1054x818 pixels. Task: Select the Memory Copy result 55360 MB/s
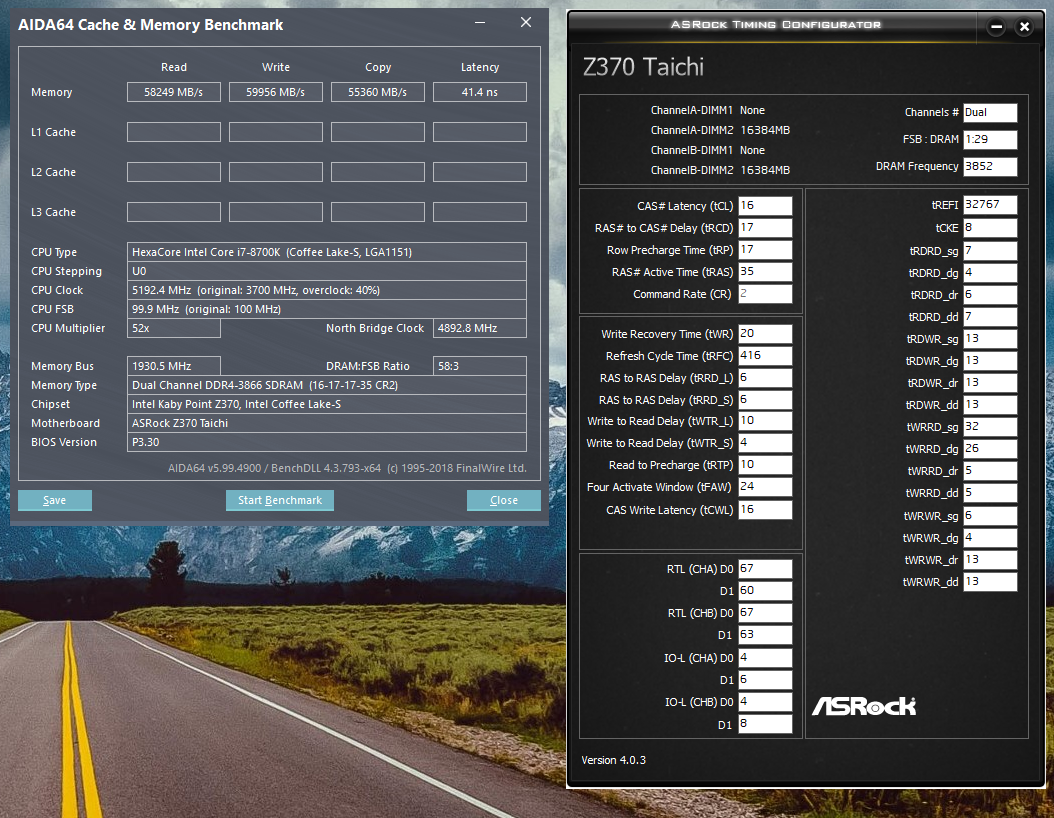(378, 92)
